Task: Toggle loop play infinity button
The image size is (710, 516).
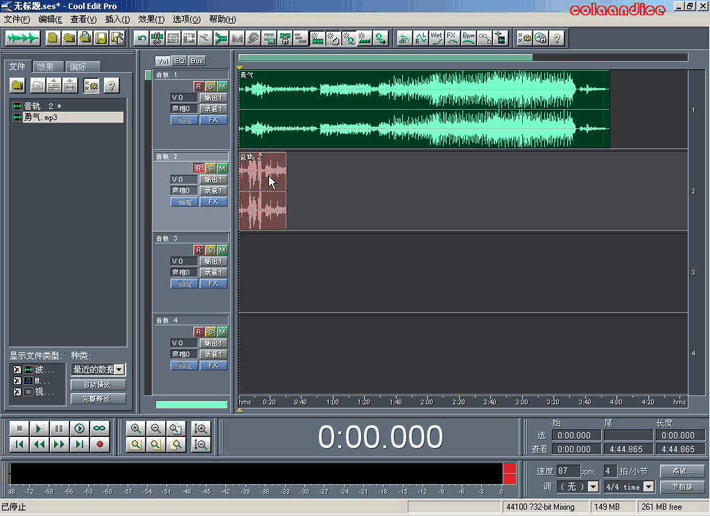Action: pos(99,428)
